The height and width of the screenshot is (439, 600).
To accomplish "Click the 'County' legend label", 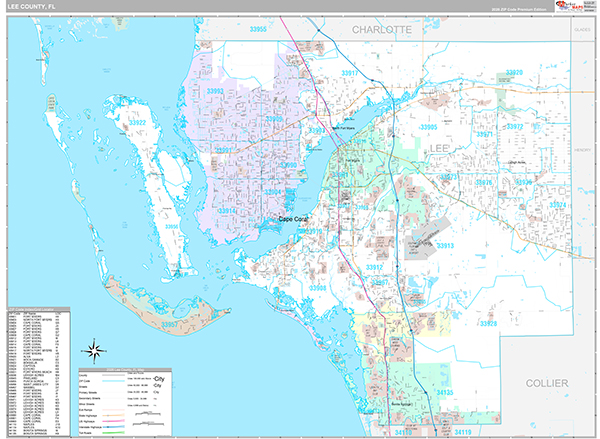I will tap(83, 375).
